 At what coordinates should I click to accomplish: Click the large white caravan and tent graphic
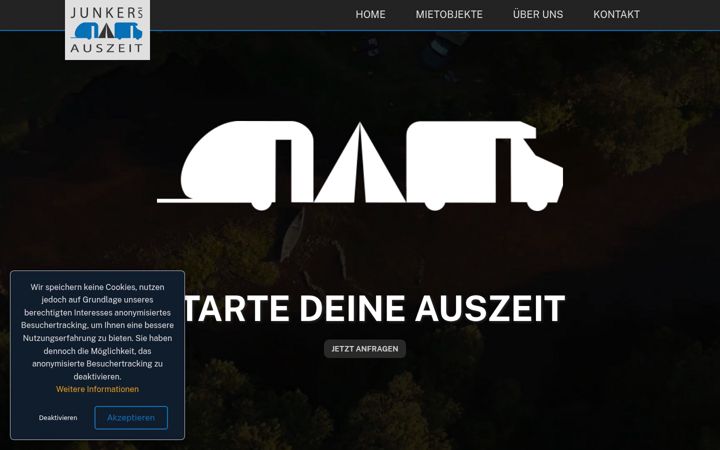pos(360,166)
